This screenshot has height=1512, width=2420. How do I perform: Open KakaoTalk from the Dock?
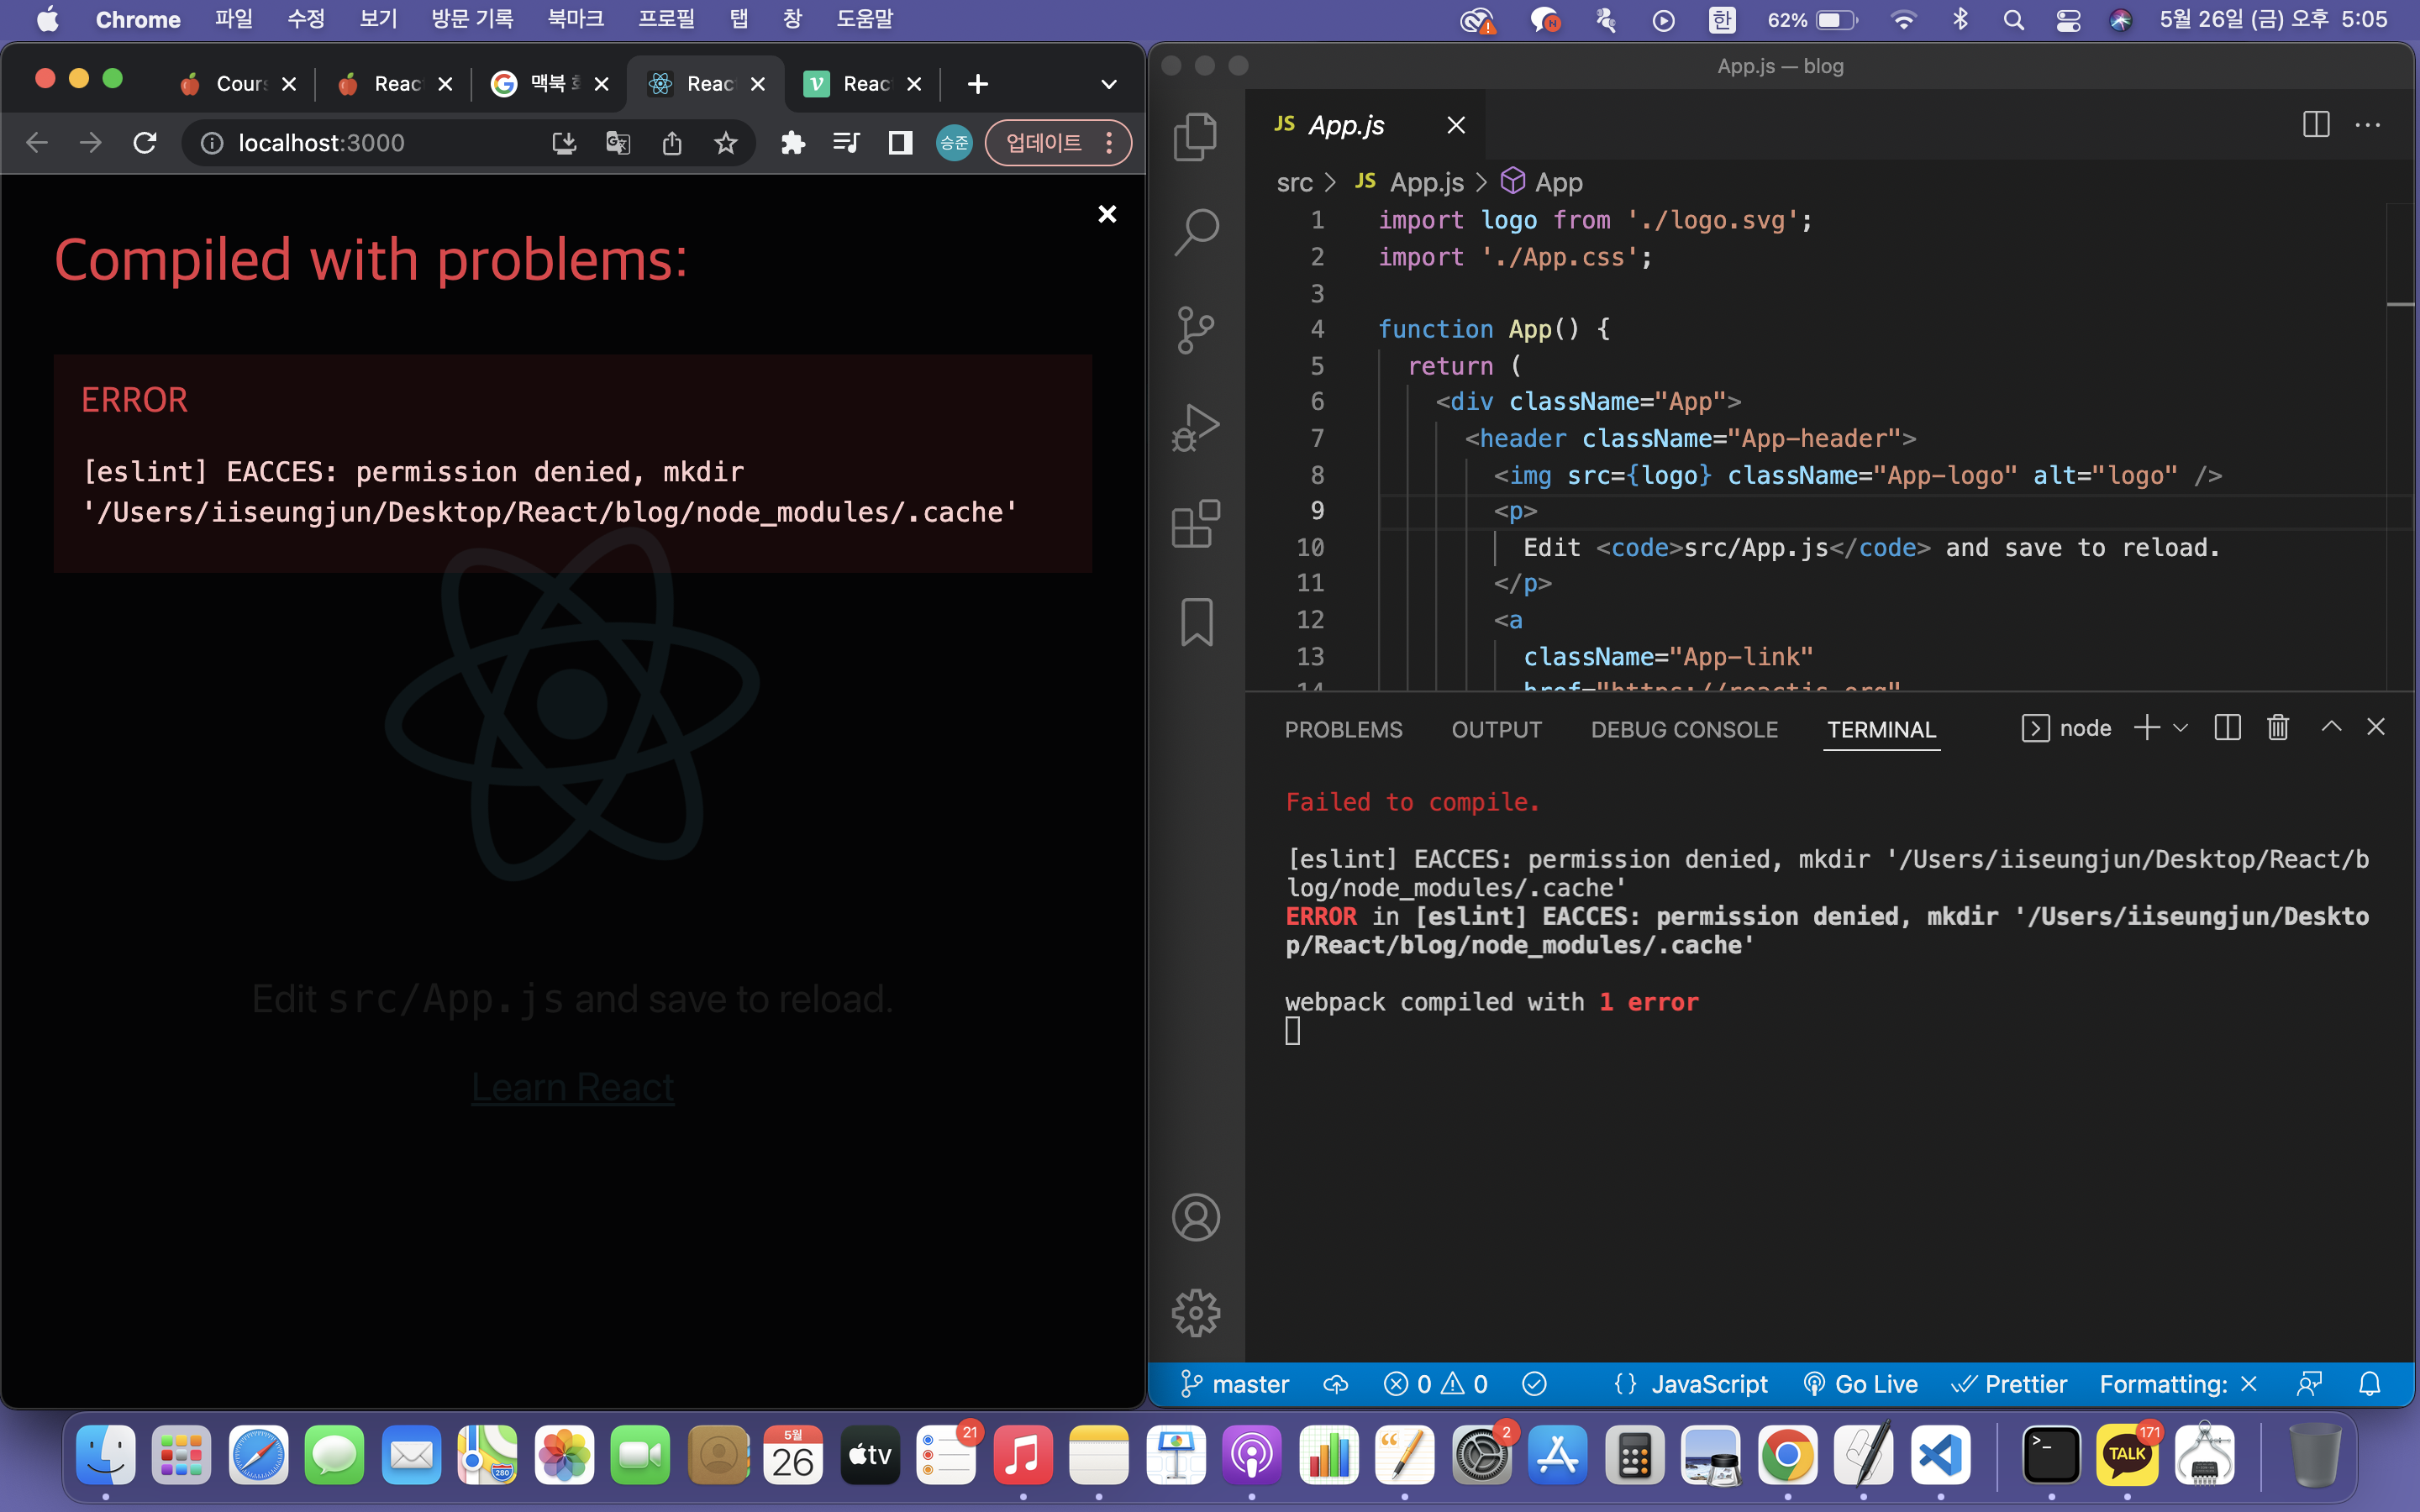pyautogui.click(x=2126, y=1454)
